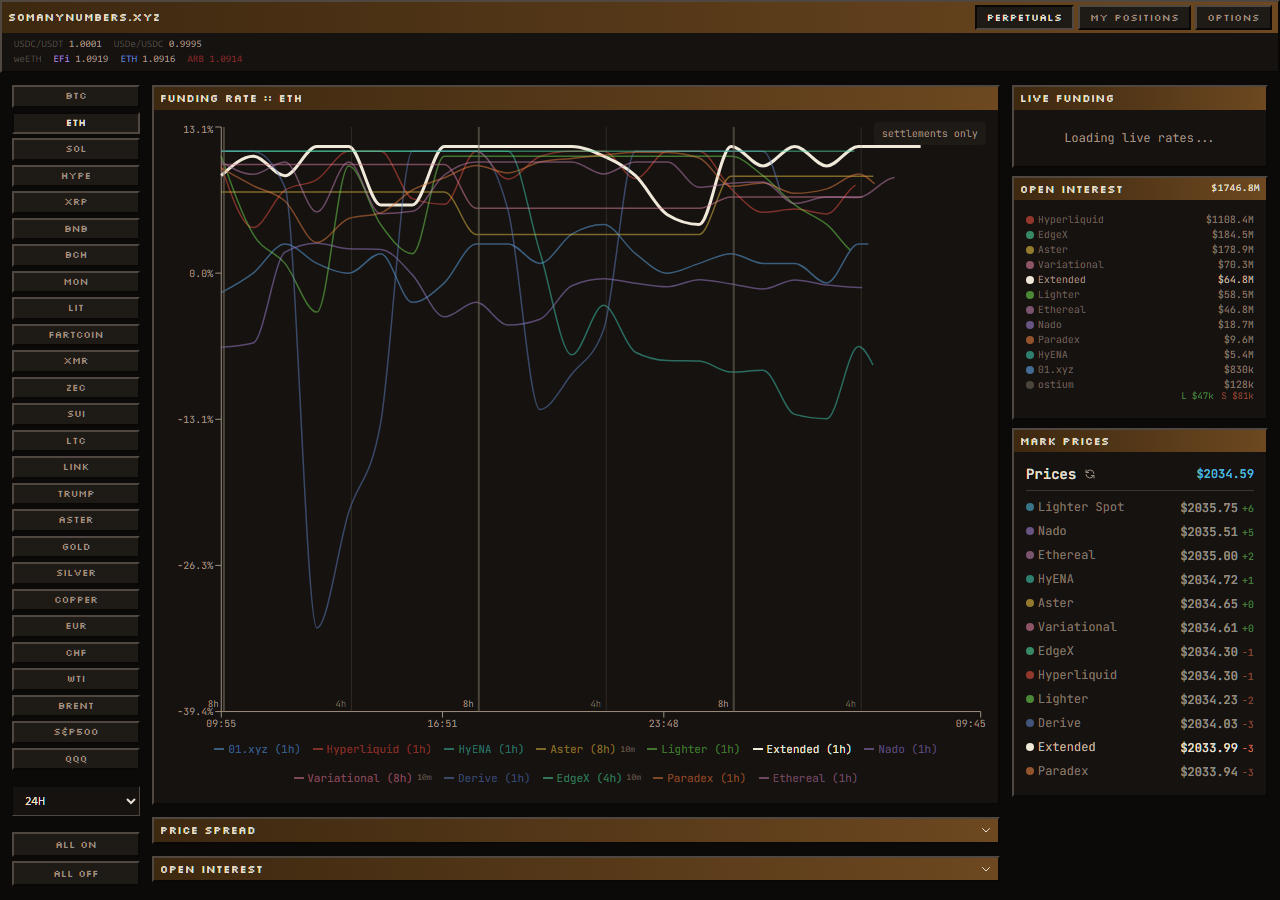
Task: Open the 24H timeframe dropdown
Action: [76, 801]
